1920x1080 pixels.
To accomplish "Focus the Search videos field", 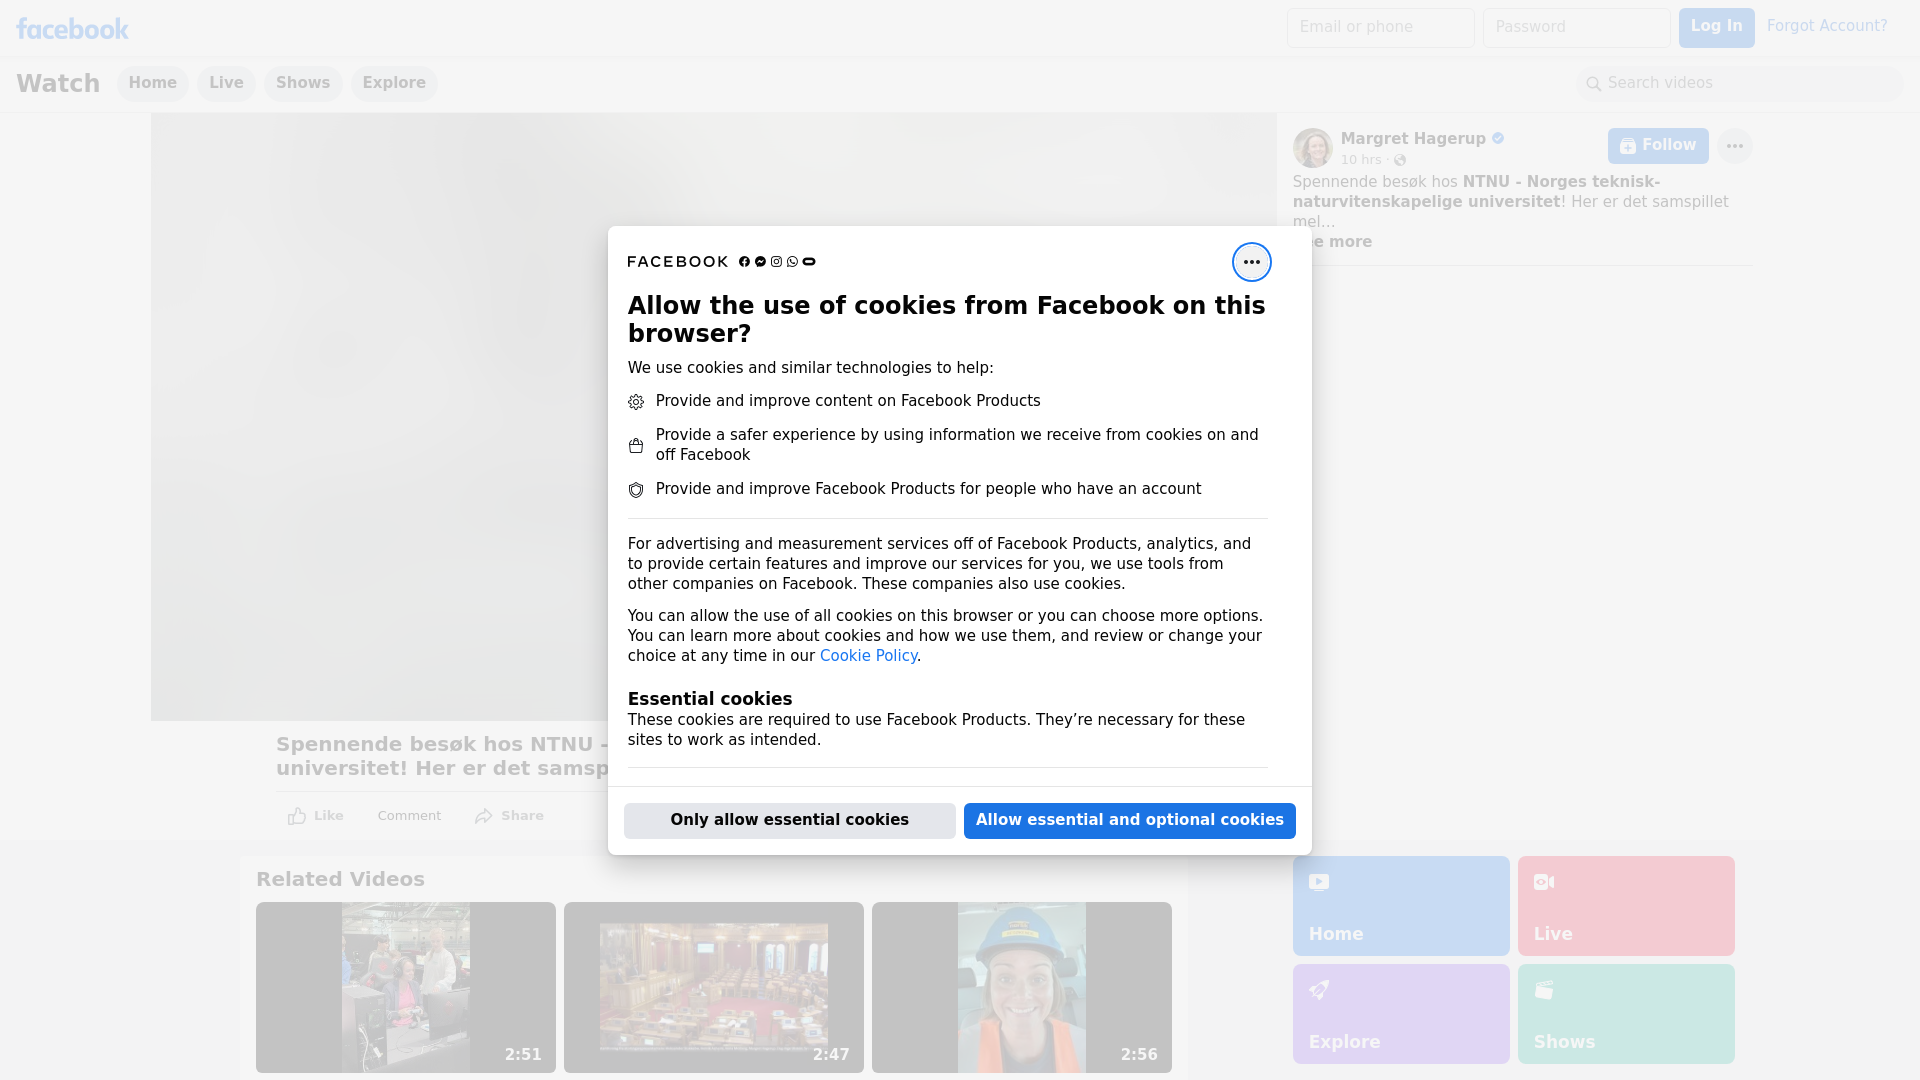I will pyautogui.click(x=1740, y=84).
